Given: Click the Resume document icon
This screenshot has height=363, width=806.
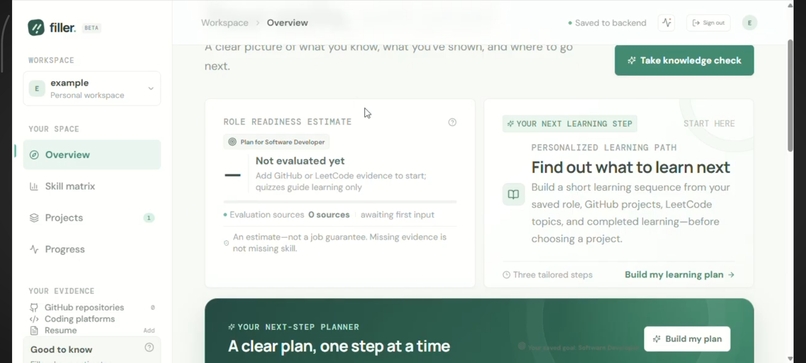Looking at the screenshot, I should tap(34, 331).
